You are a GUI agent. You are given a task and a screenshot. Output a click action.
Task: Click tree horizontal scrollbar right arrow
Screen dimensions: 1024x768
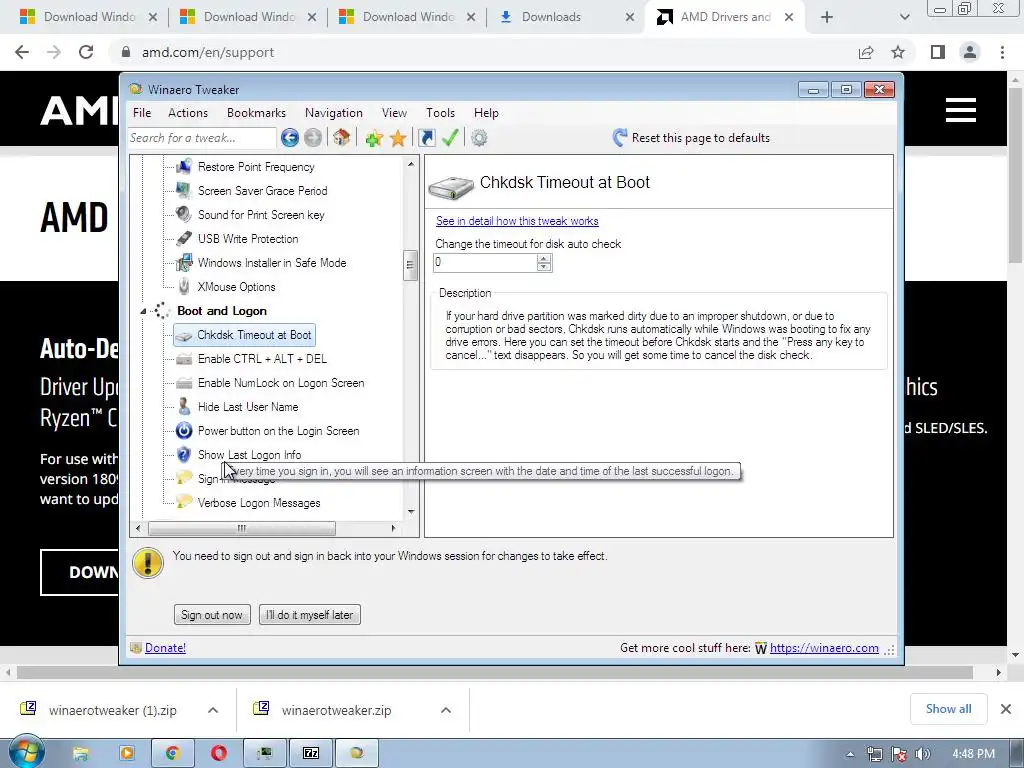(393, 528)
